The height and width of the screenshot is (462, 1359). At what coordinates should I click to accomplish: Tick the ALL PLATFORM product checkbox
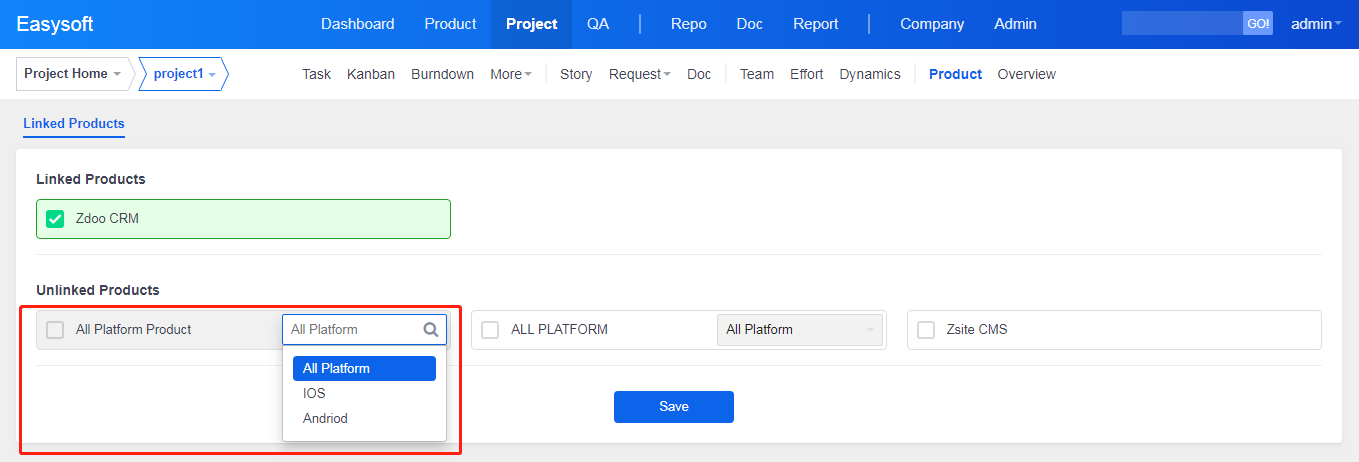(x=490, y=329)
